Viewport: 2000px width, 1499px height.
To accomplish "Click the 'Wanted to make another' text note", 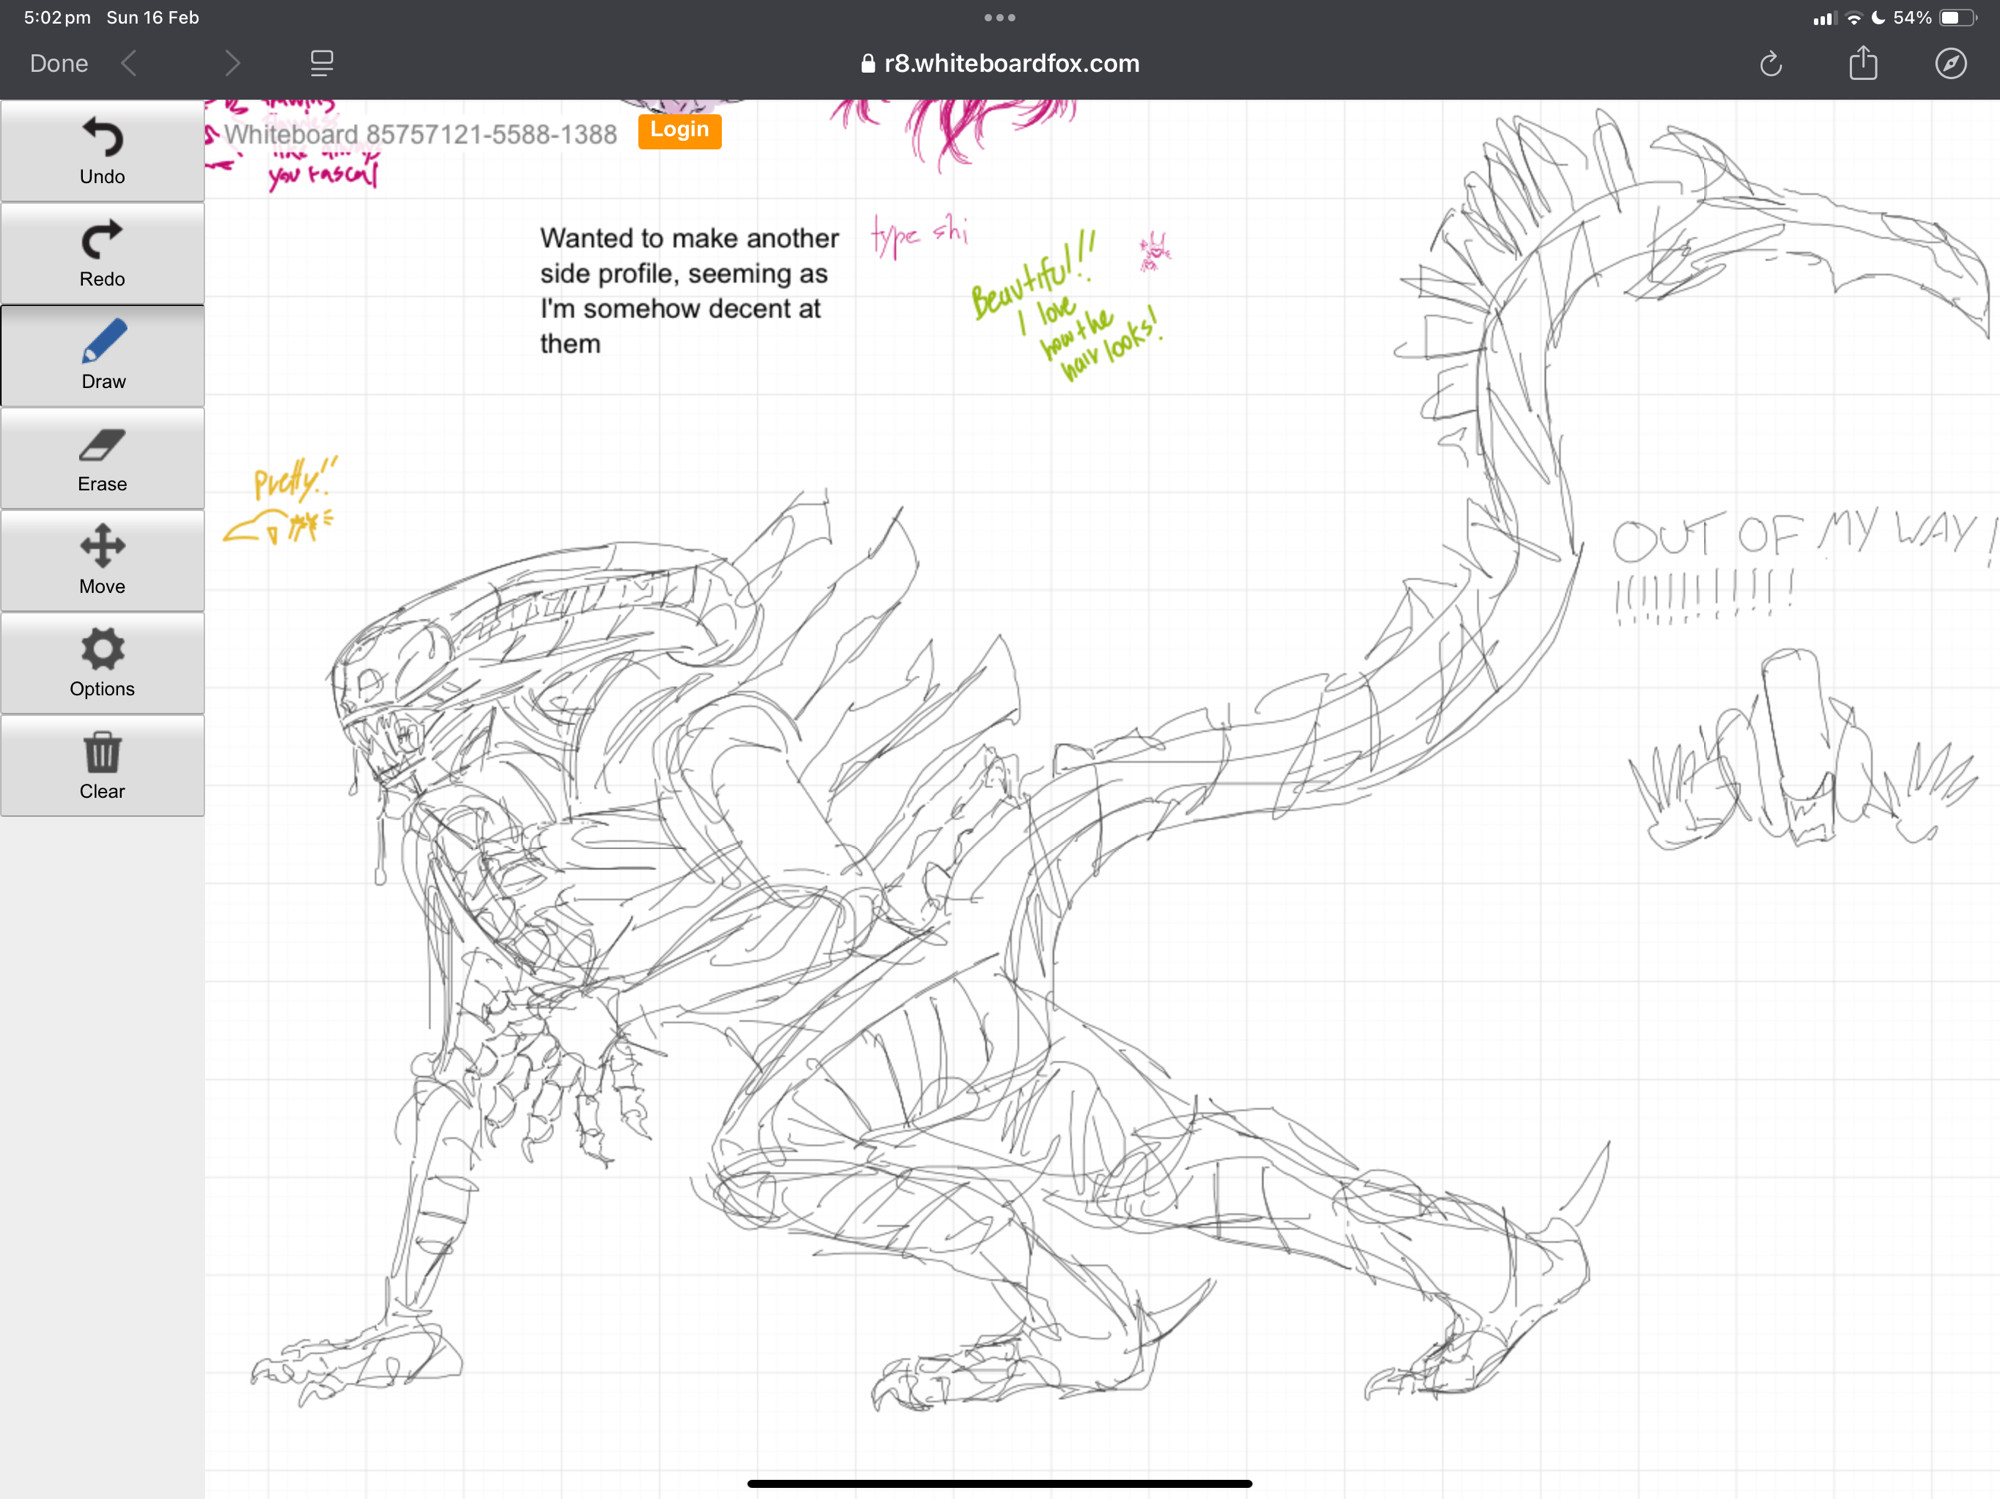I will click(x=690, y=291).
